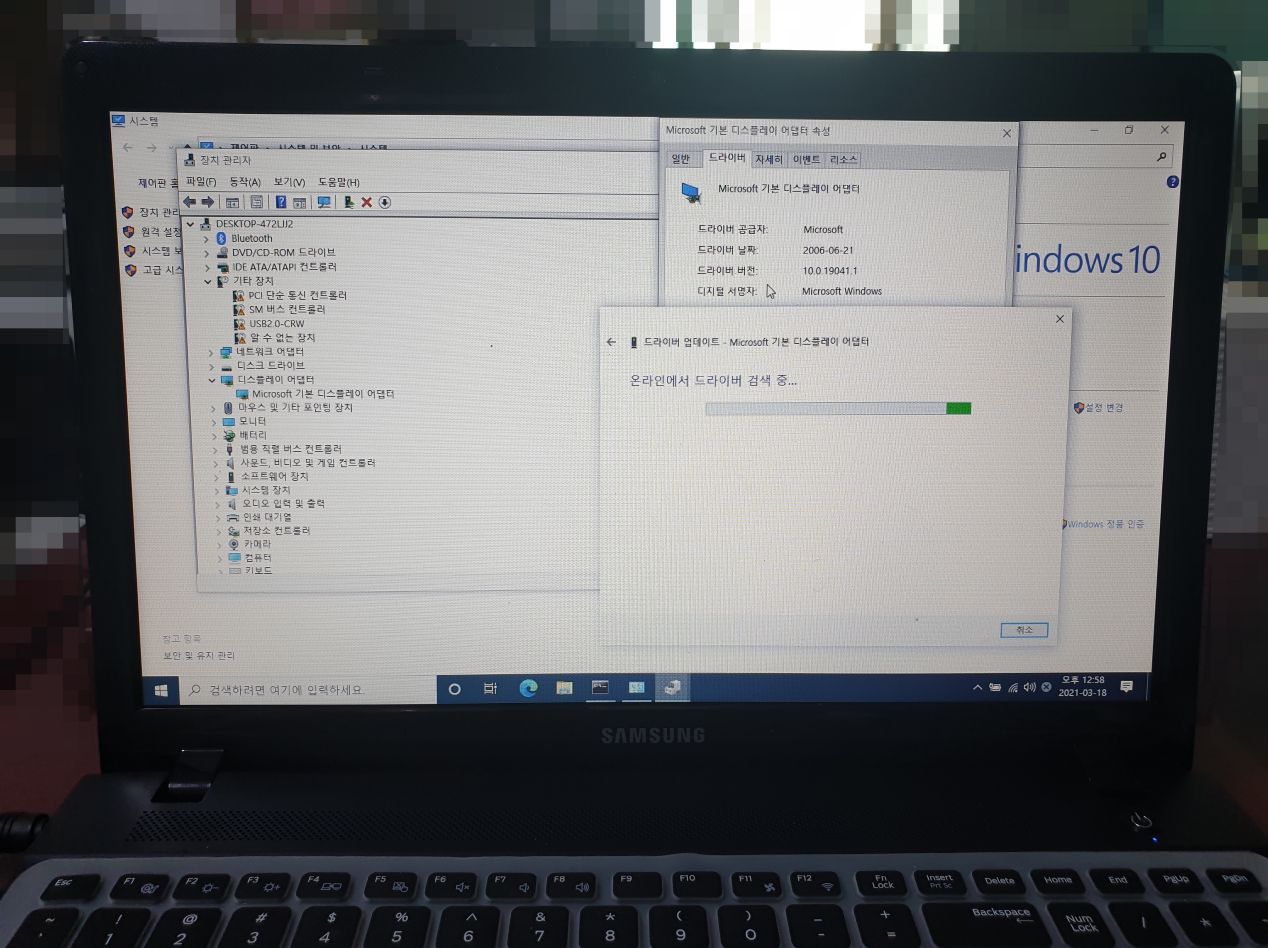Select 마우스 및 기타 포인팅 장치
Screen dimensions: 1268x948
coord(295,408)
